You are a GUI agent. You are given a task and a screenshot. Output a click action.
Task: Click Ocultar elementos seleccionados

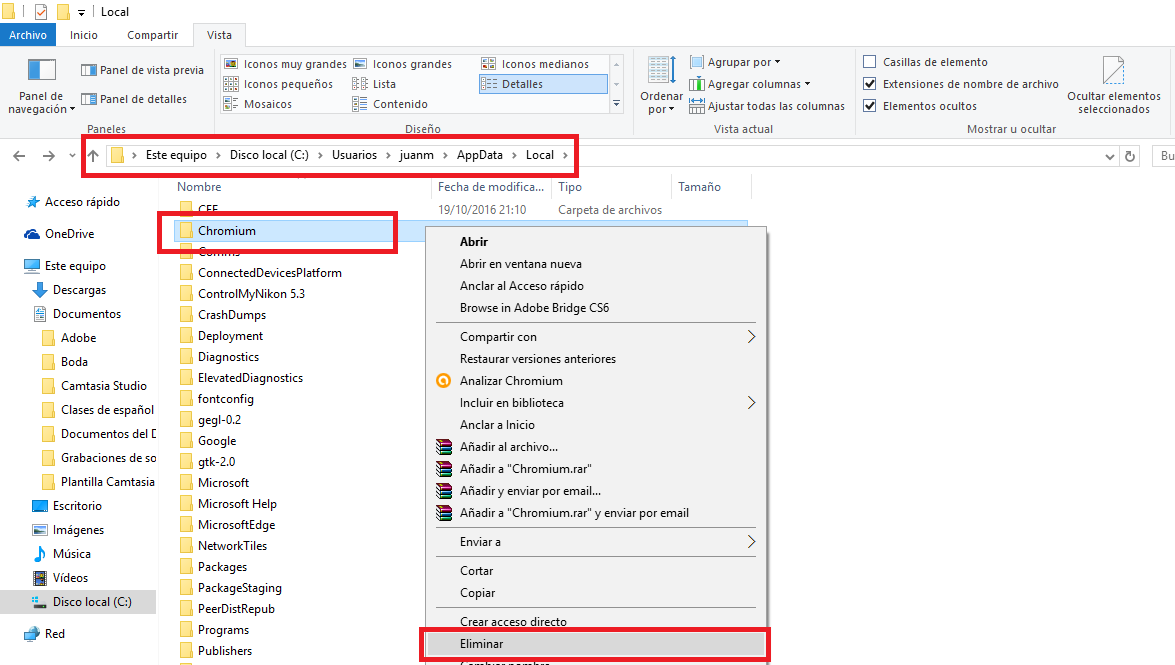(1114, 85)
